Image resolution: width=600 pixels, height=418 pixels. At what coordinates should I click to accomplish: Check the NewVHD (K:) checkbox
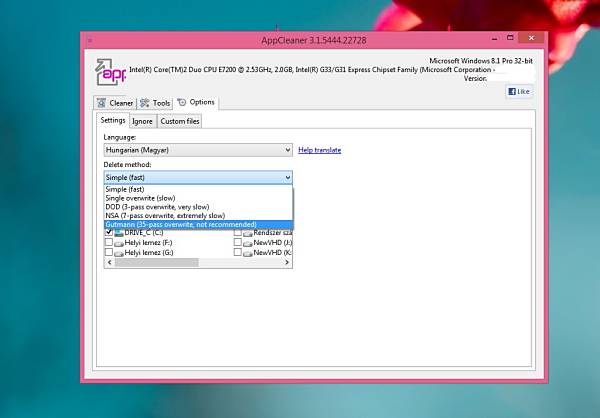pos(238,252)
